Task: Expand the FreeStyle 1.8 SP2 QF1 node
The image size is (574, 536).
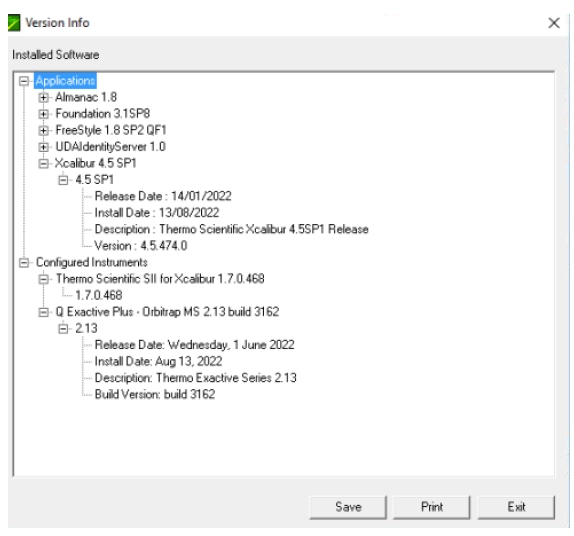Action: (x=43, y=130)
